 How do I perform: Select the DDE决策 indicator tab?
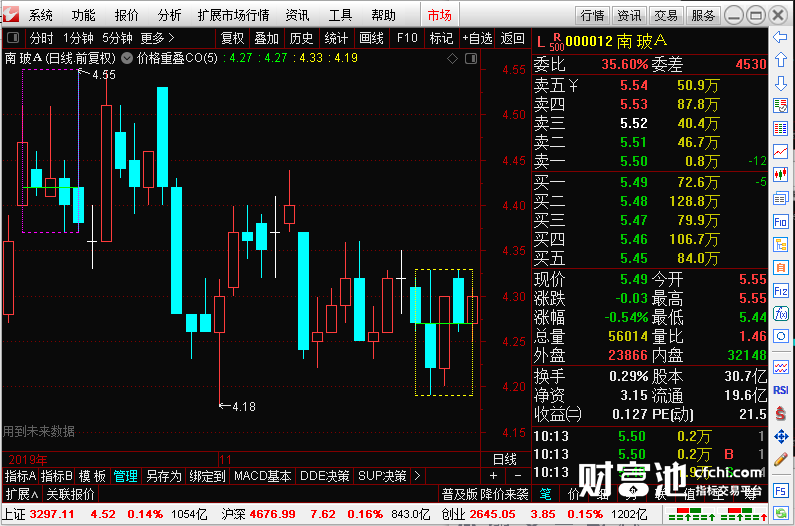click(x=324, y=476)
